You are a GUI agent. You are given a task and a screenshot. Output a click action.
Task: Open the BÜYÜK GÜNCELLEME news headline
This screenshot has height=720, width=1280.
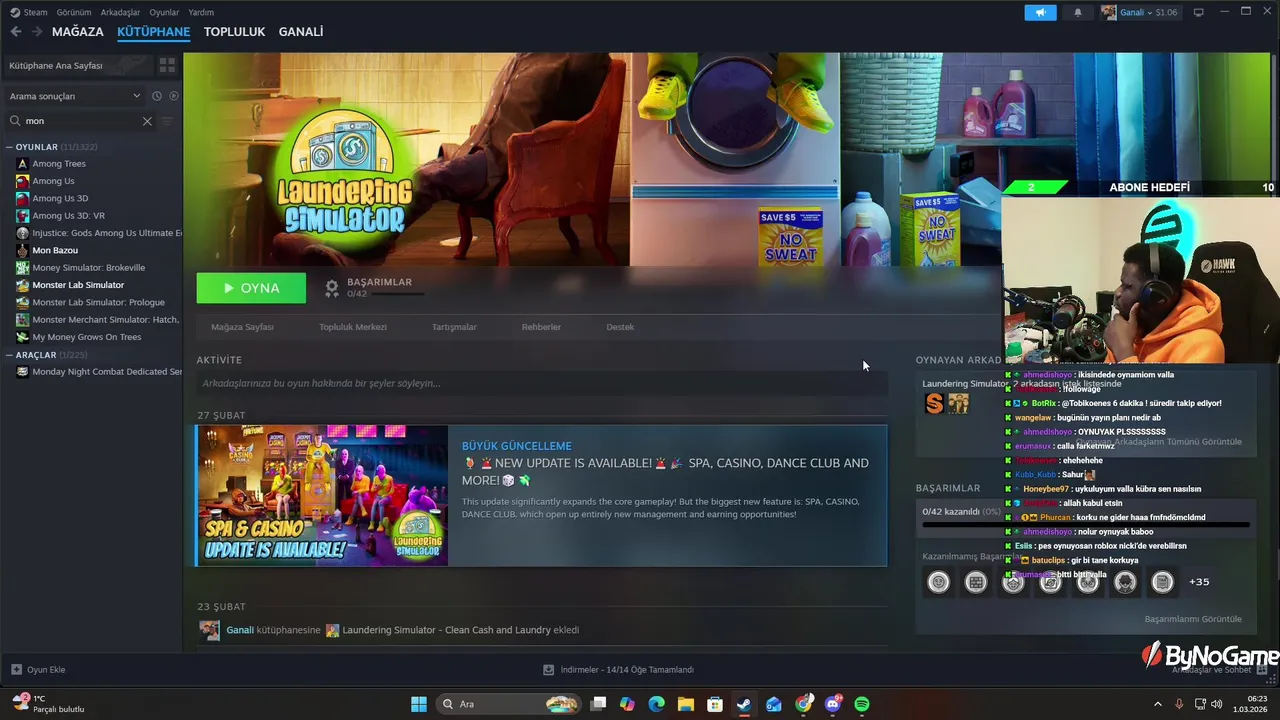(517, 446)
